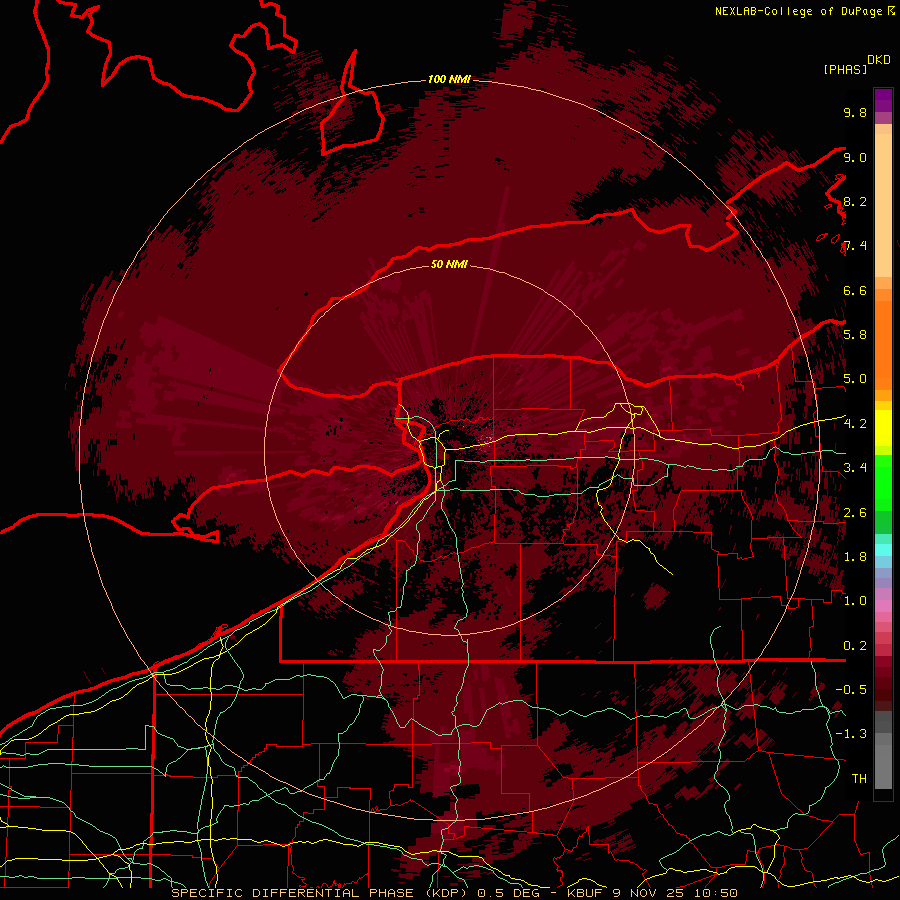900x900 pixels.
Task: Pick the pink band near the 1.0 label
Action: tap(883, 606)
